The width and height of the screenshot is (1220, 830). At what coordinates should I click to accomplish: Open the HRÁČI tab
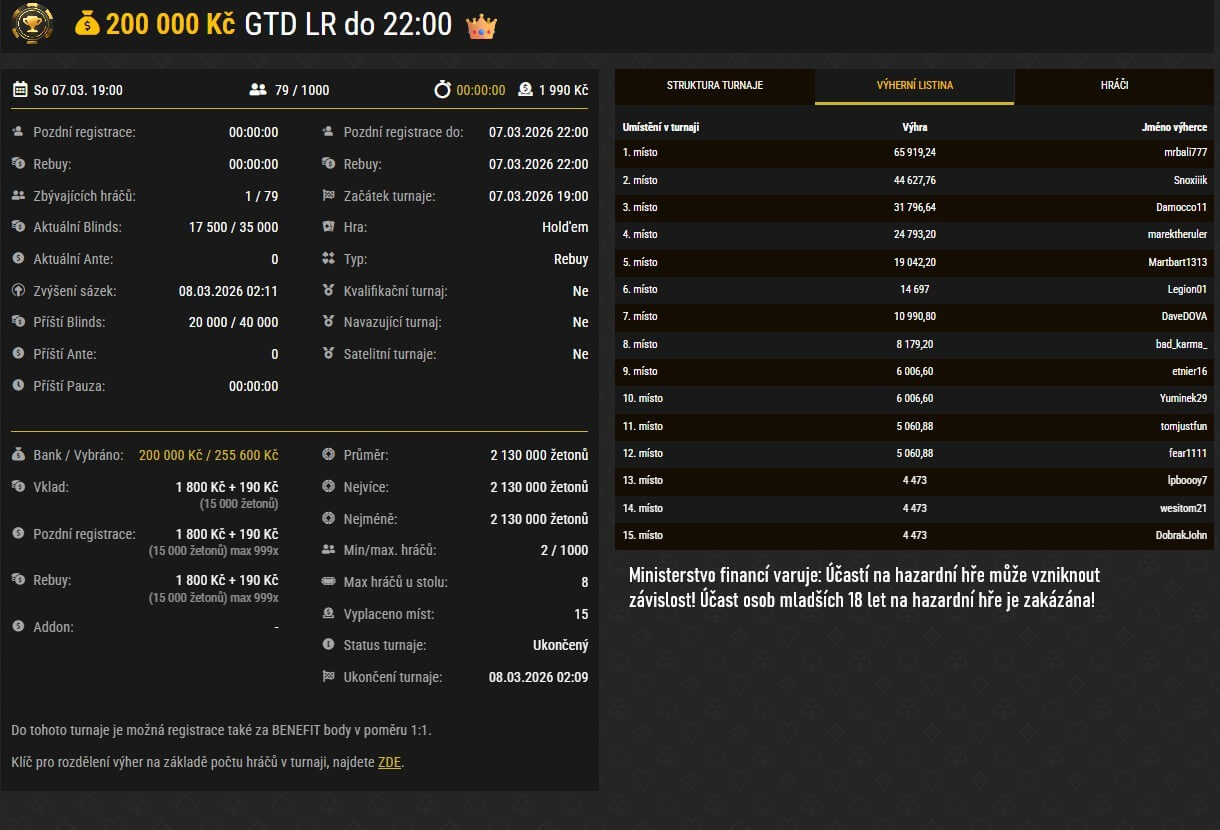pos(1113,87)
